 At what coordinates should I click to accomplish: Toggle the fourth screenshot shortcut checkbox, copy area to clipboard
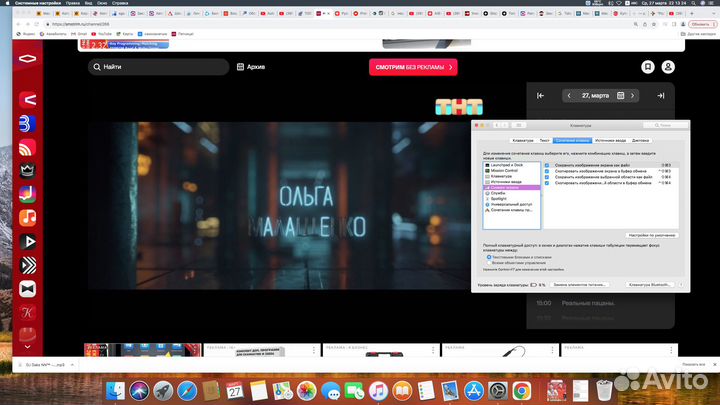click(x=546, y=183)
